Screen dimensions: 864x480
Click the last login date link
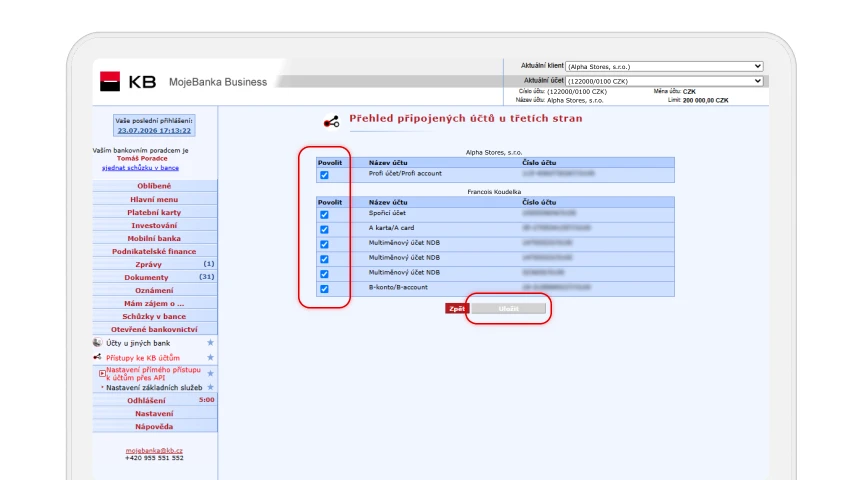154,131
